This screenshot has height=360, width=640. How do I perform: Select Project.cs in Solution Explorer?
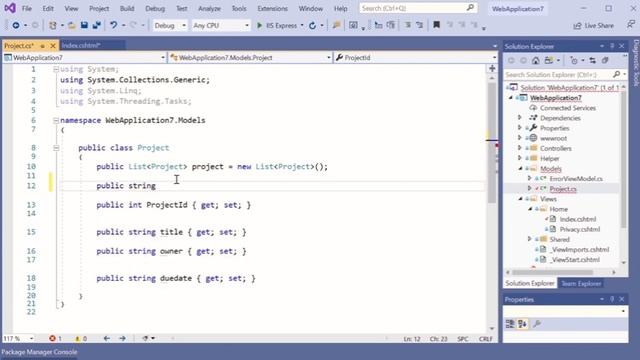[x=562, y=189]
